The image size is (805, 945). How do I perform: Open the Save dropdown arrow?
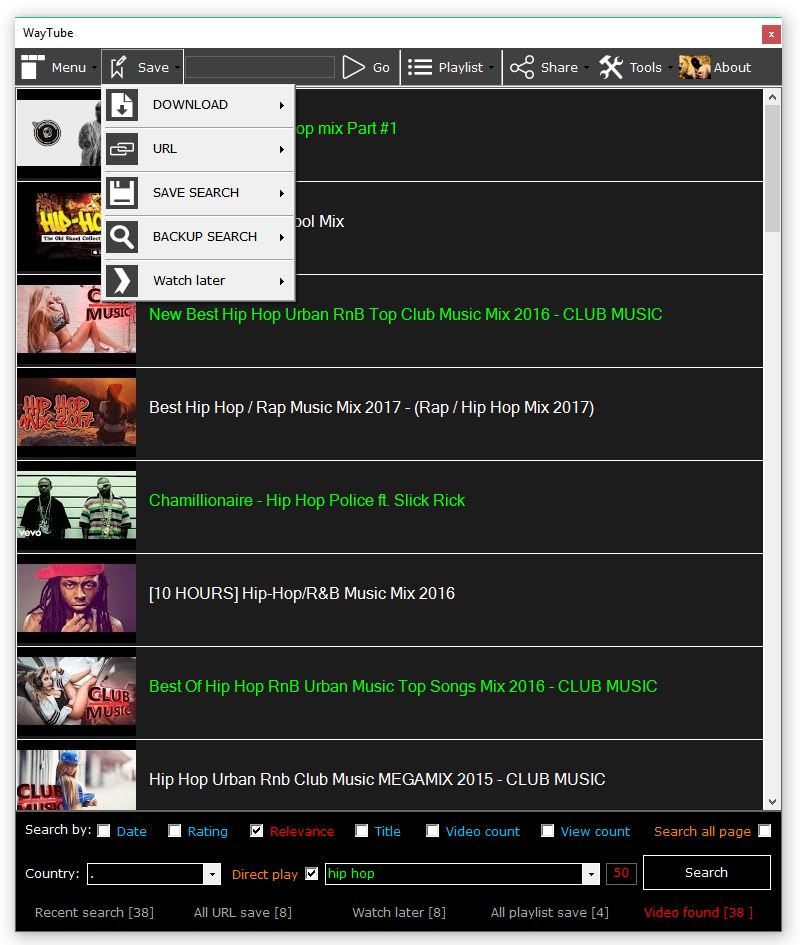click(177, 68)
